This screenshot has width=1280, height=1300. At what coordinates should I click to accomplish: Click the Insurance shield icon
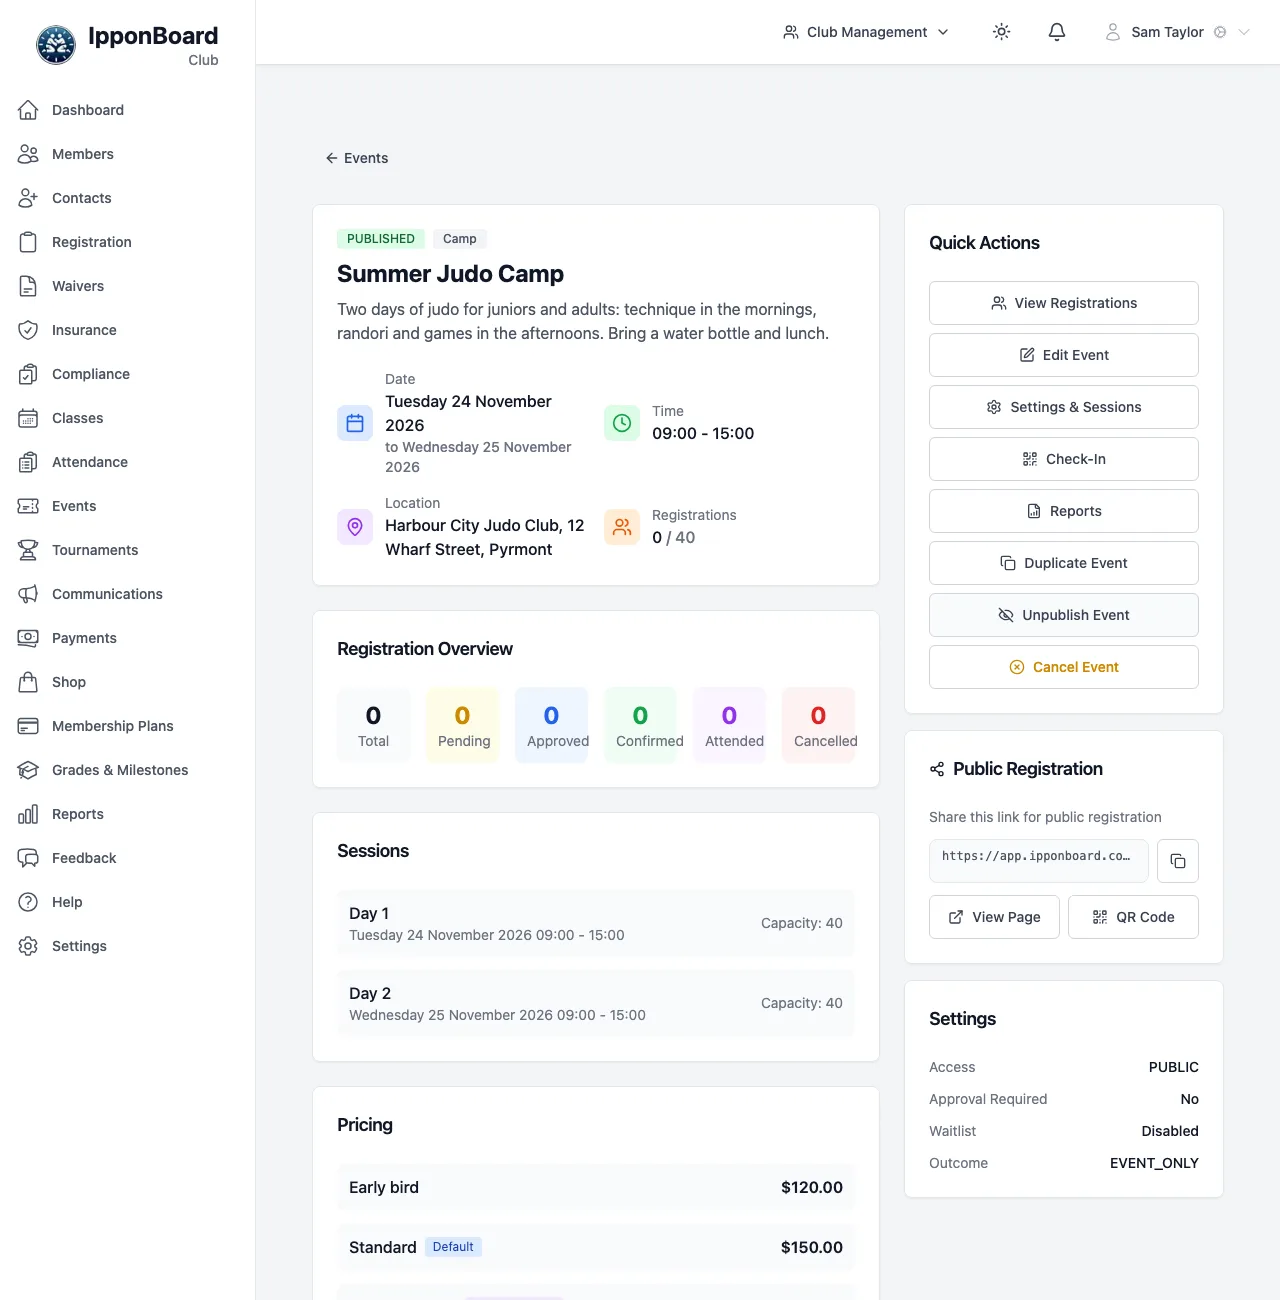click(28, 330)
